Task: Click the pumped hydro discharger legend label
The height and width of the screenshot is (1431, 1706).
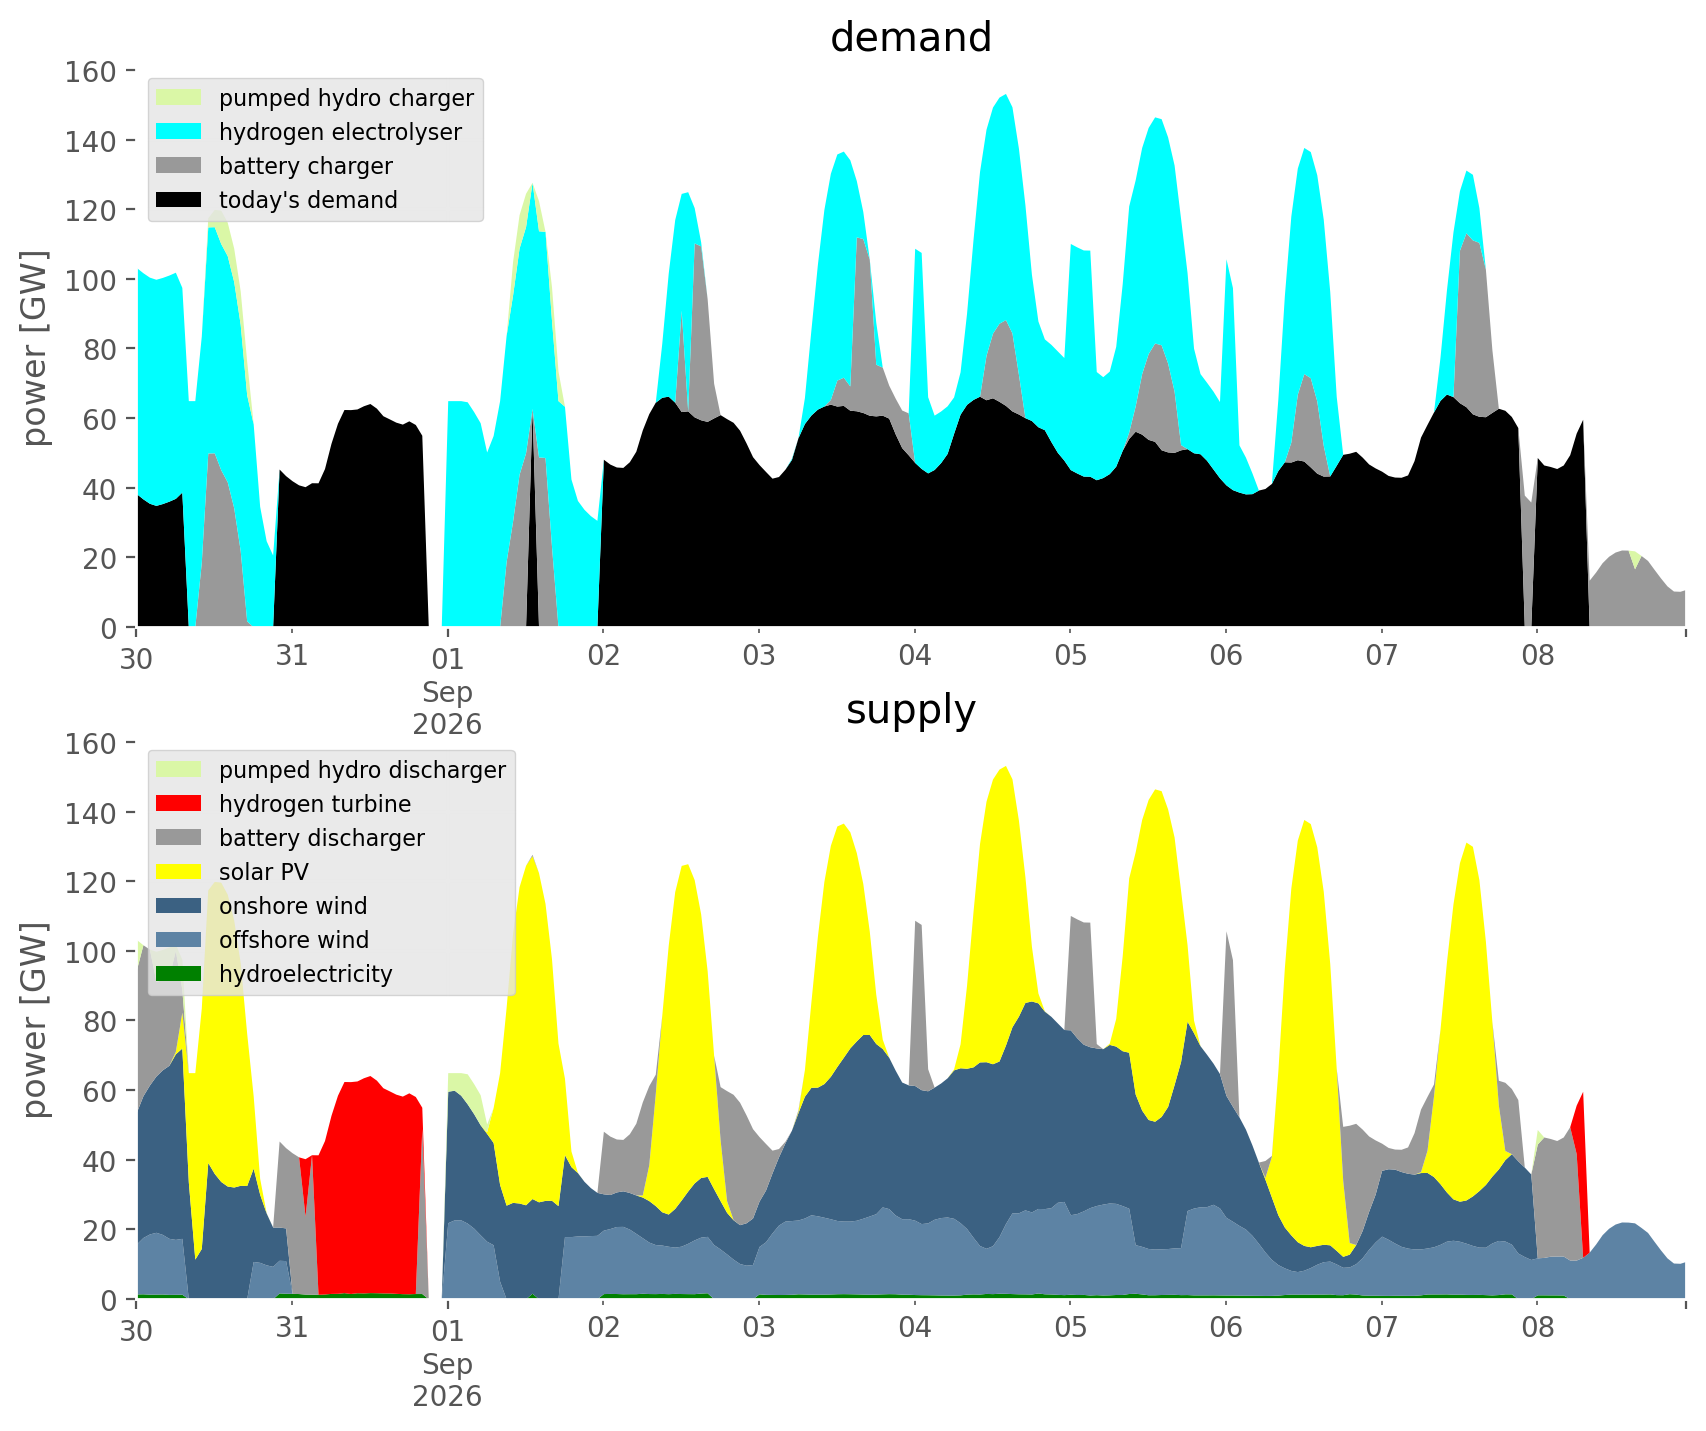Action: coord(362,770)
